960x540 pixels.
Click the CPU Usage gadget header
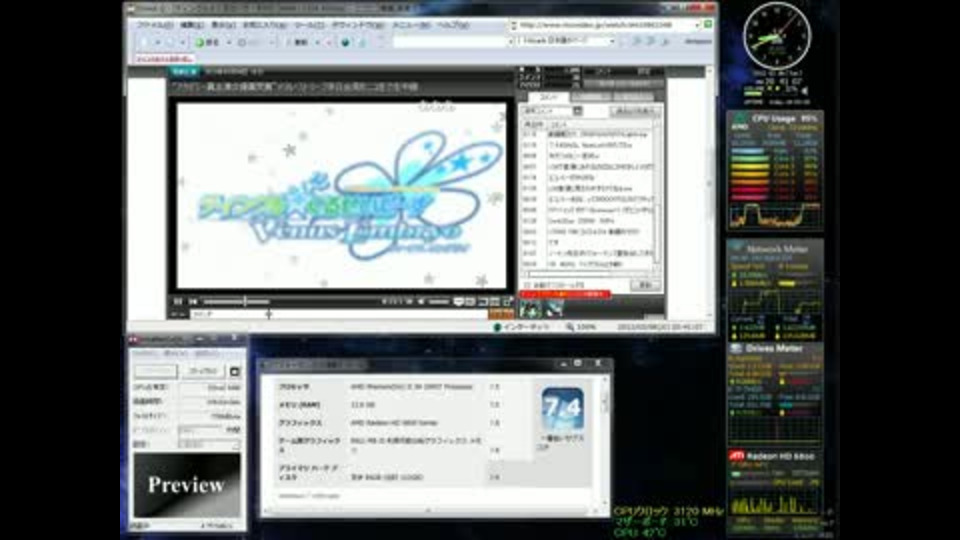coord(776,118)
